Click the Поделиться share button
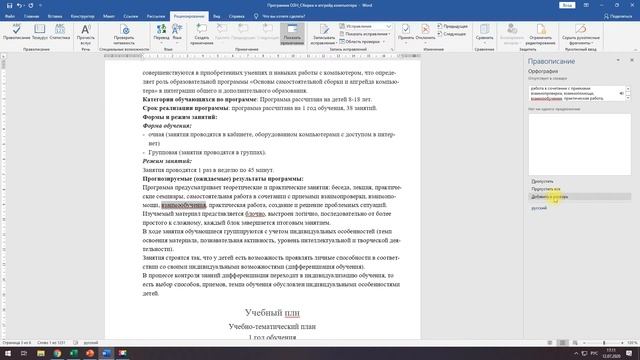The image size is (640, 360). tap(618, 16)
